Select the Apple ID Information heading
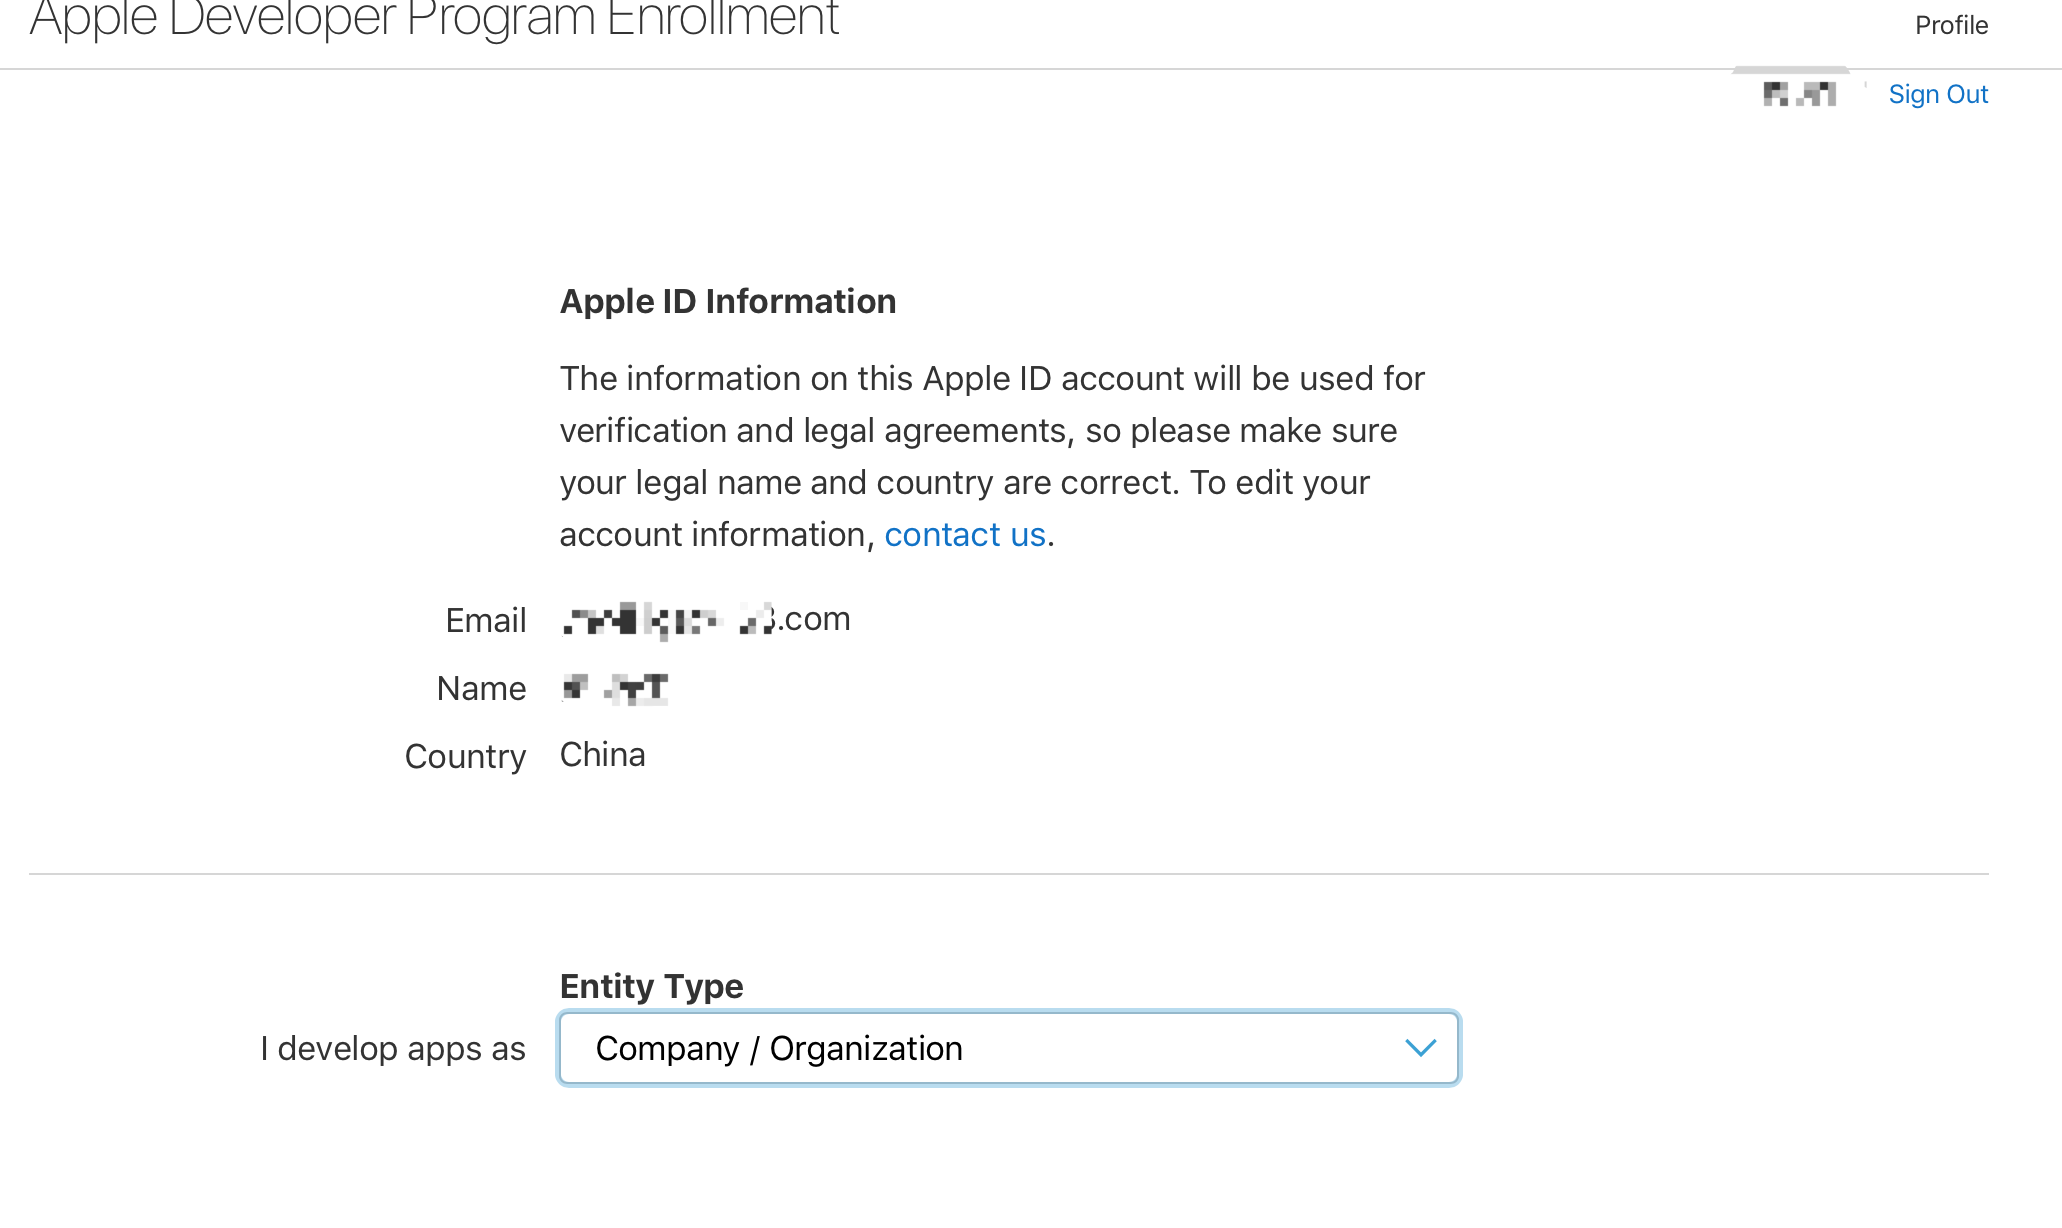 tap(727, 302)
